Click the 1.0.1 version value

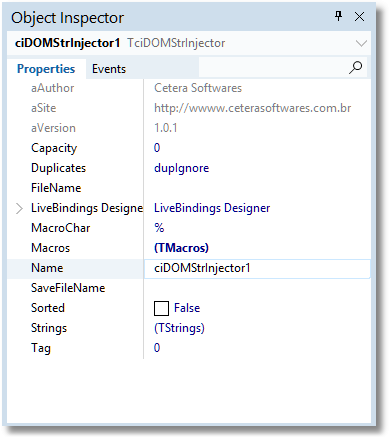165,128
